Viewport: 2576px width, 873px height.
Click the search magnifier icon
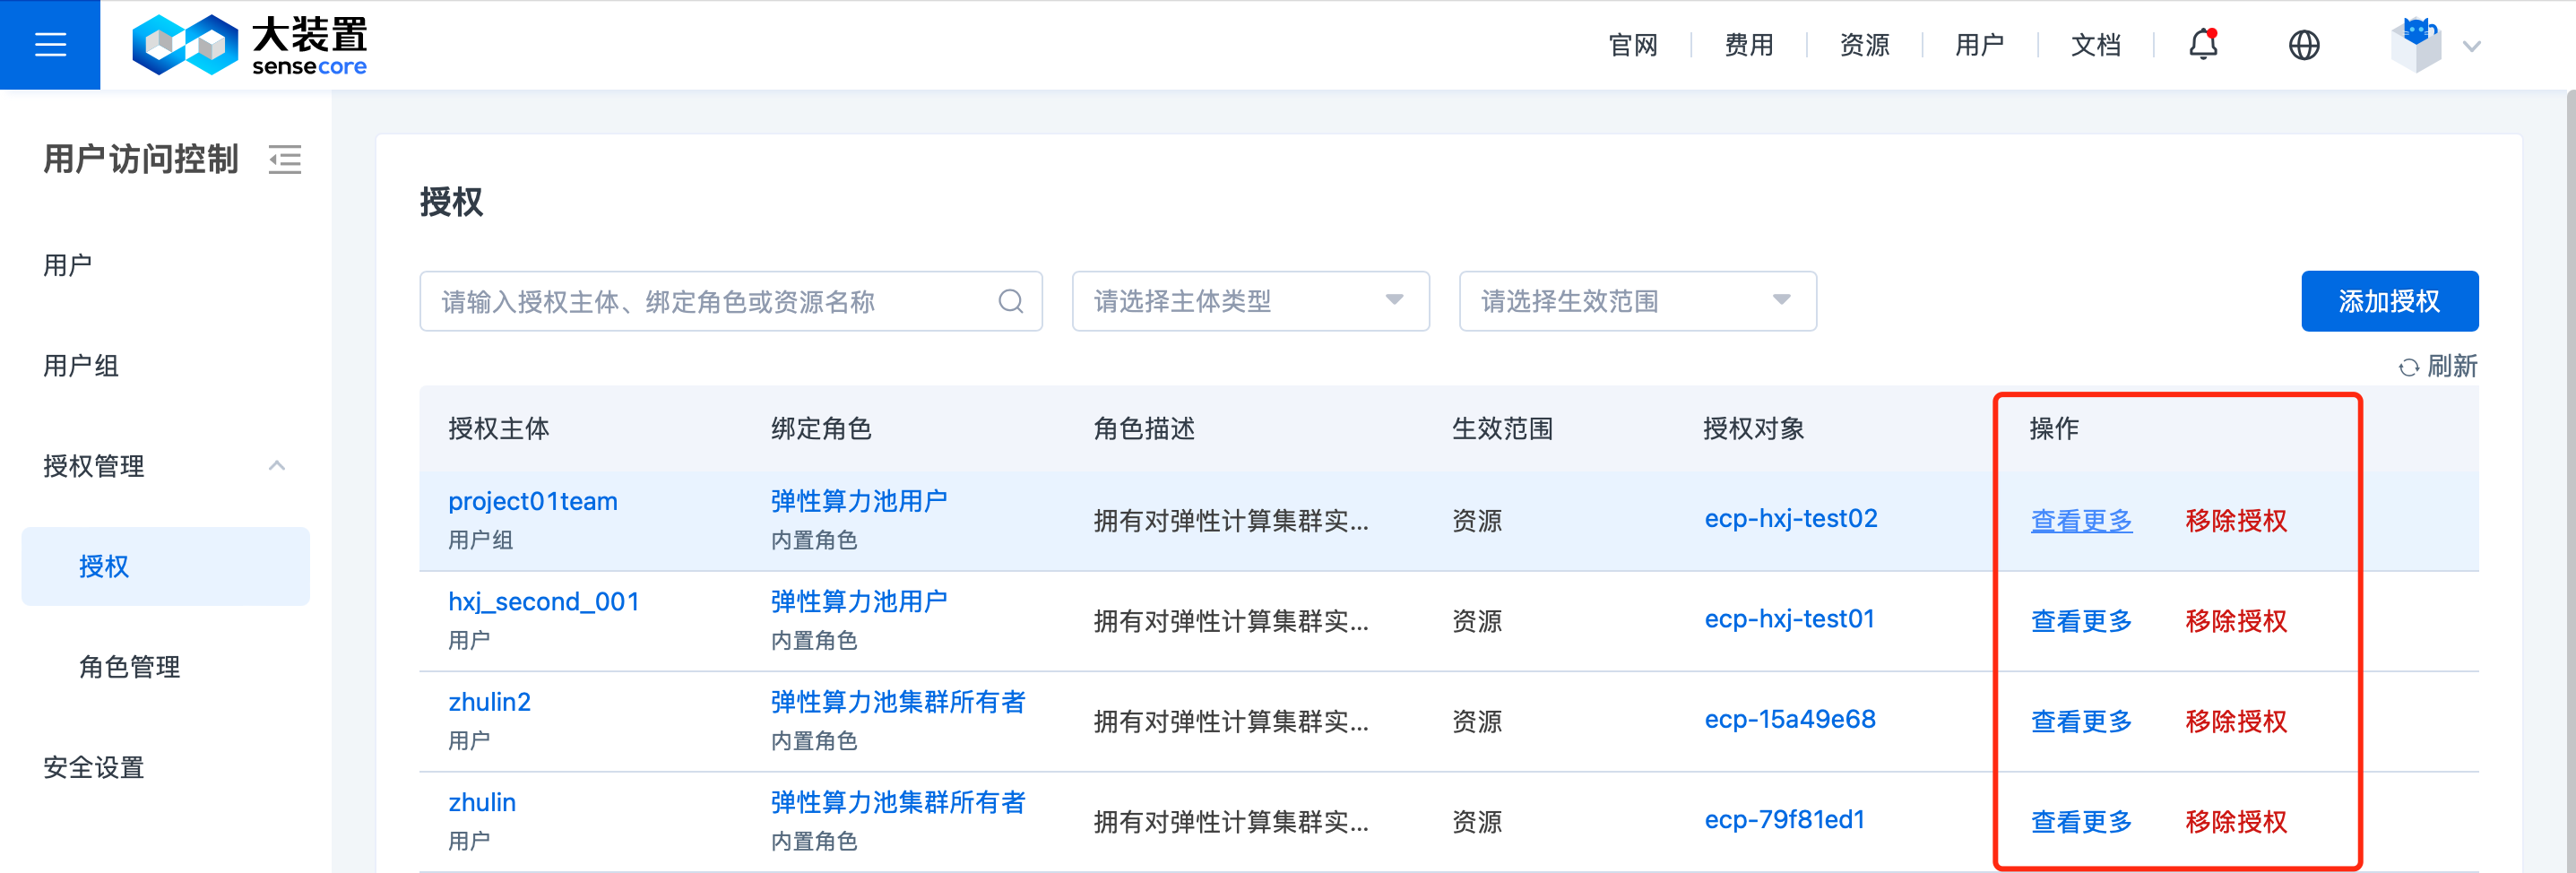pos(1011,301)
